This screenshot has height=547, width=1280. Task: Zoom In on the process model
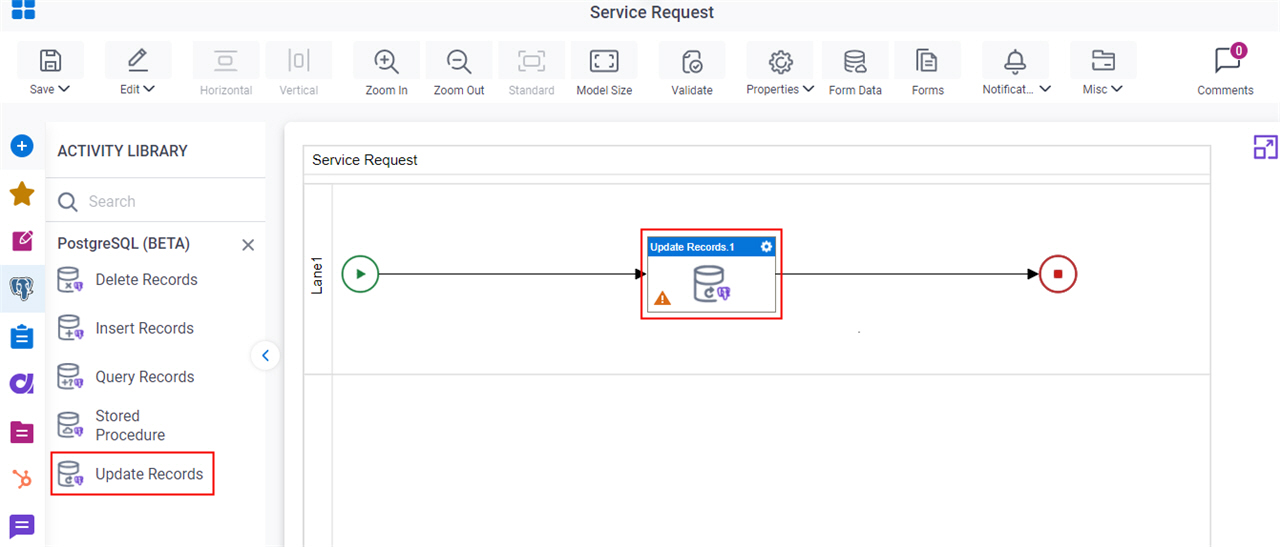pyautogui.click(x=386, y=72)
